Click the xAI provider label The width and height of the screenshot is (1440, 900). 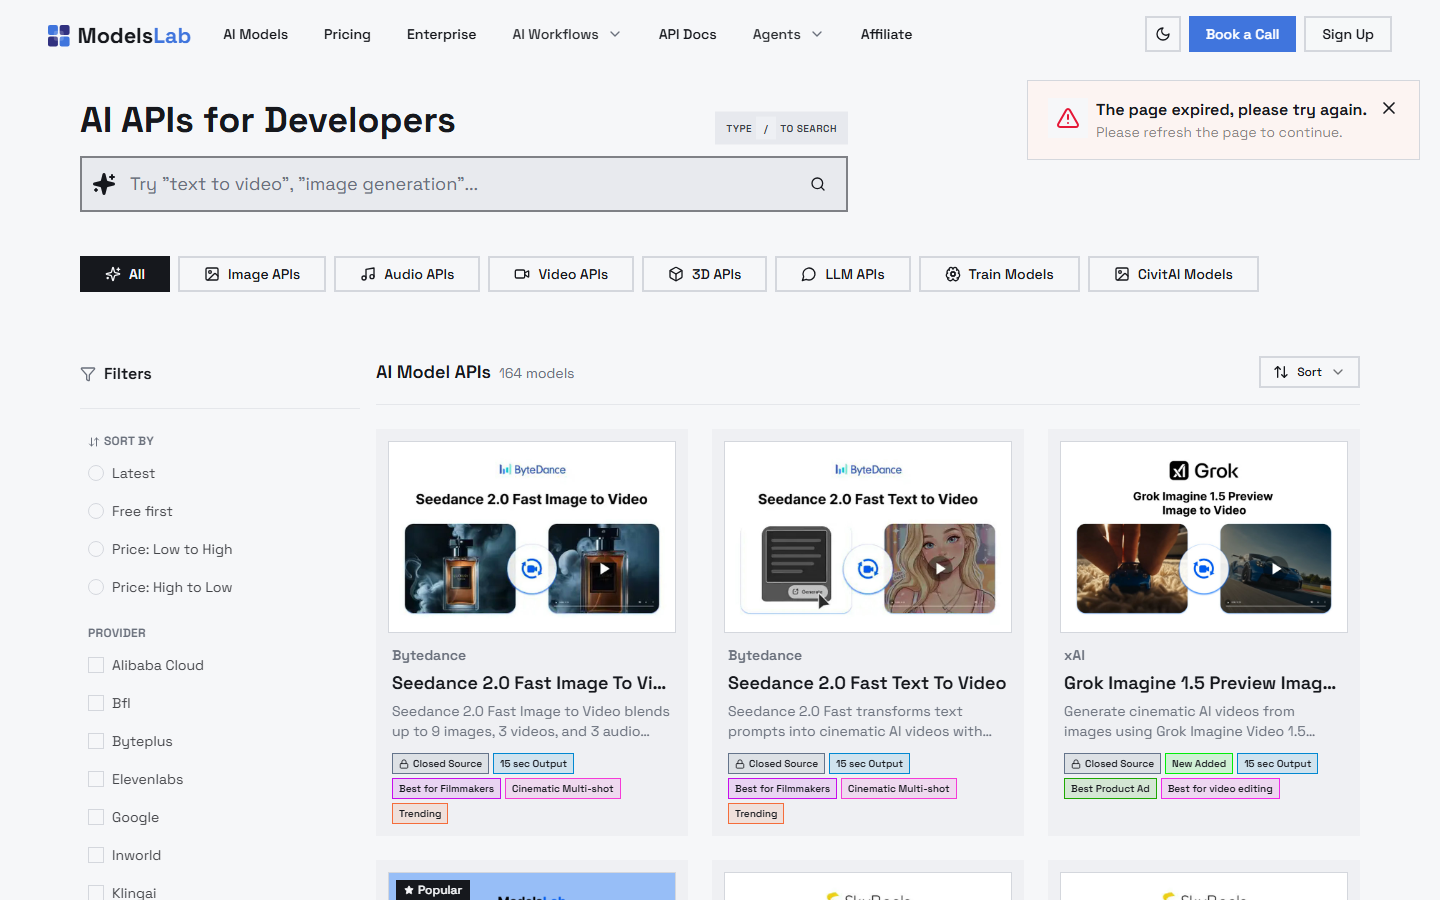click(x=1074, y=655)
